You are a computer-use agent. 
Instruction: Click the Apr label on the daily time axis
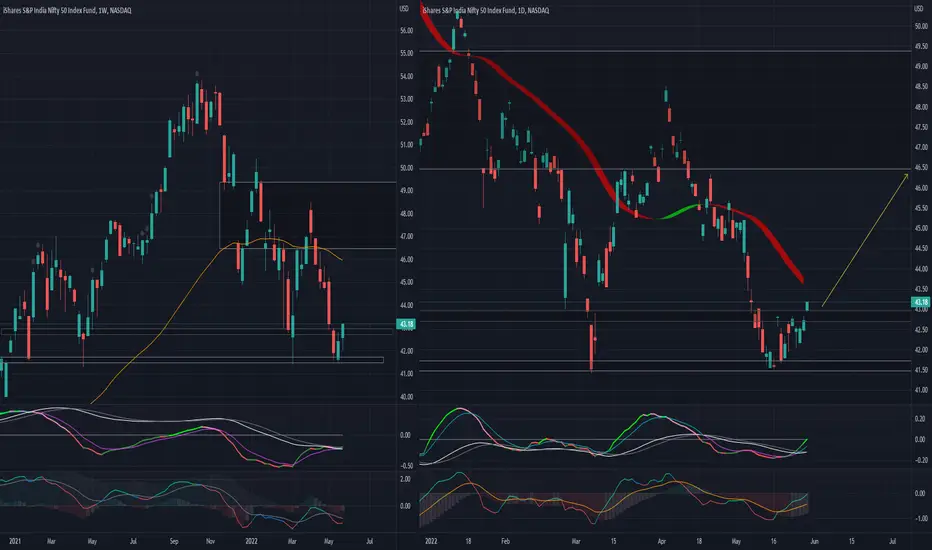(x=662, y=541)
